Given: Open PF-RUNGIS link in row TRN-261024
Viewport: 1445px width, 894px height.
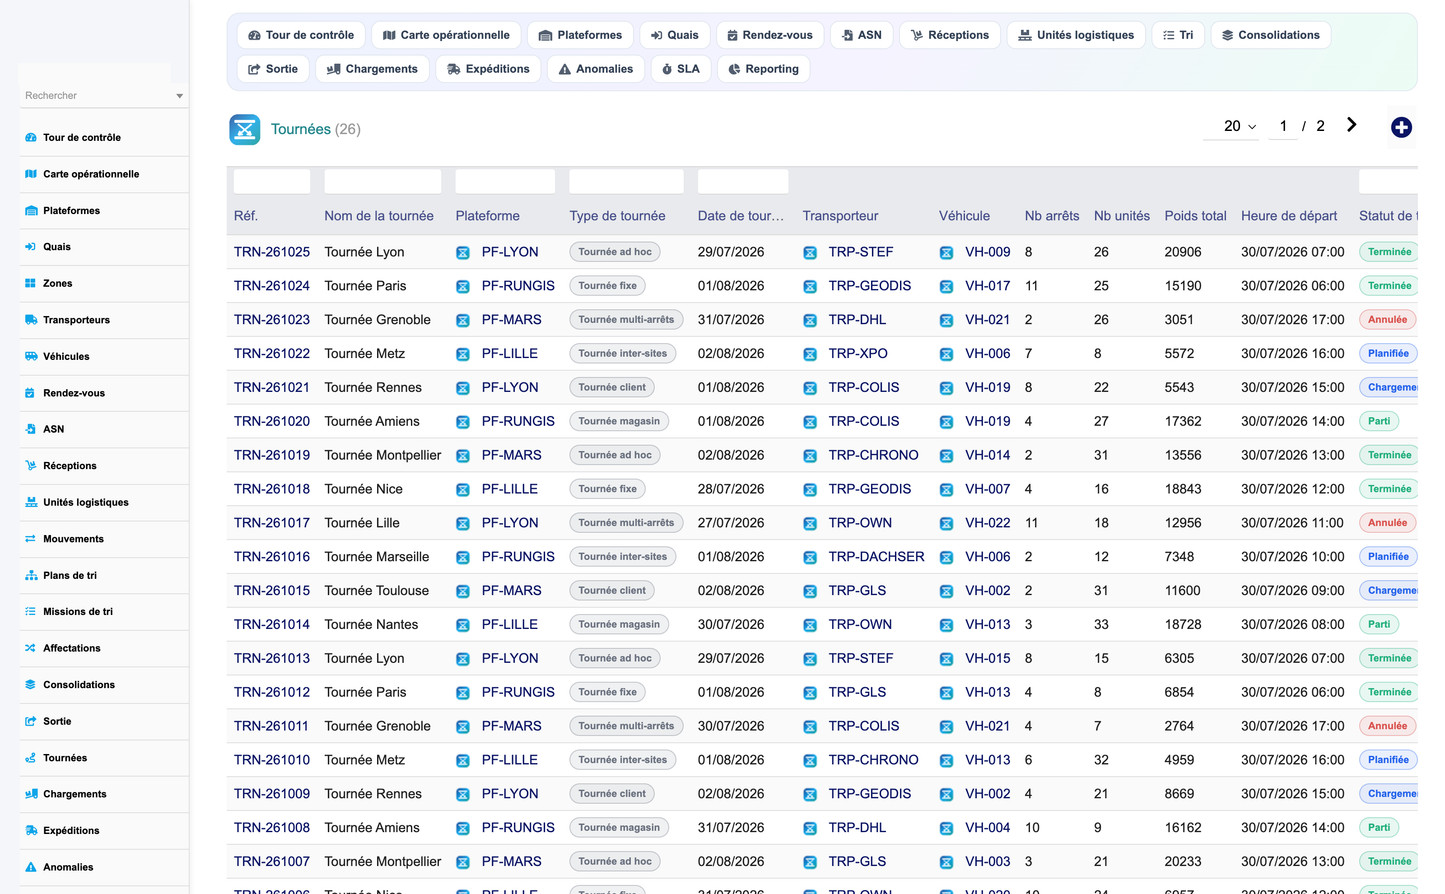Looking at the screenshot, I should [518, 286].
